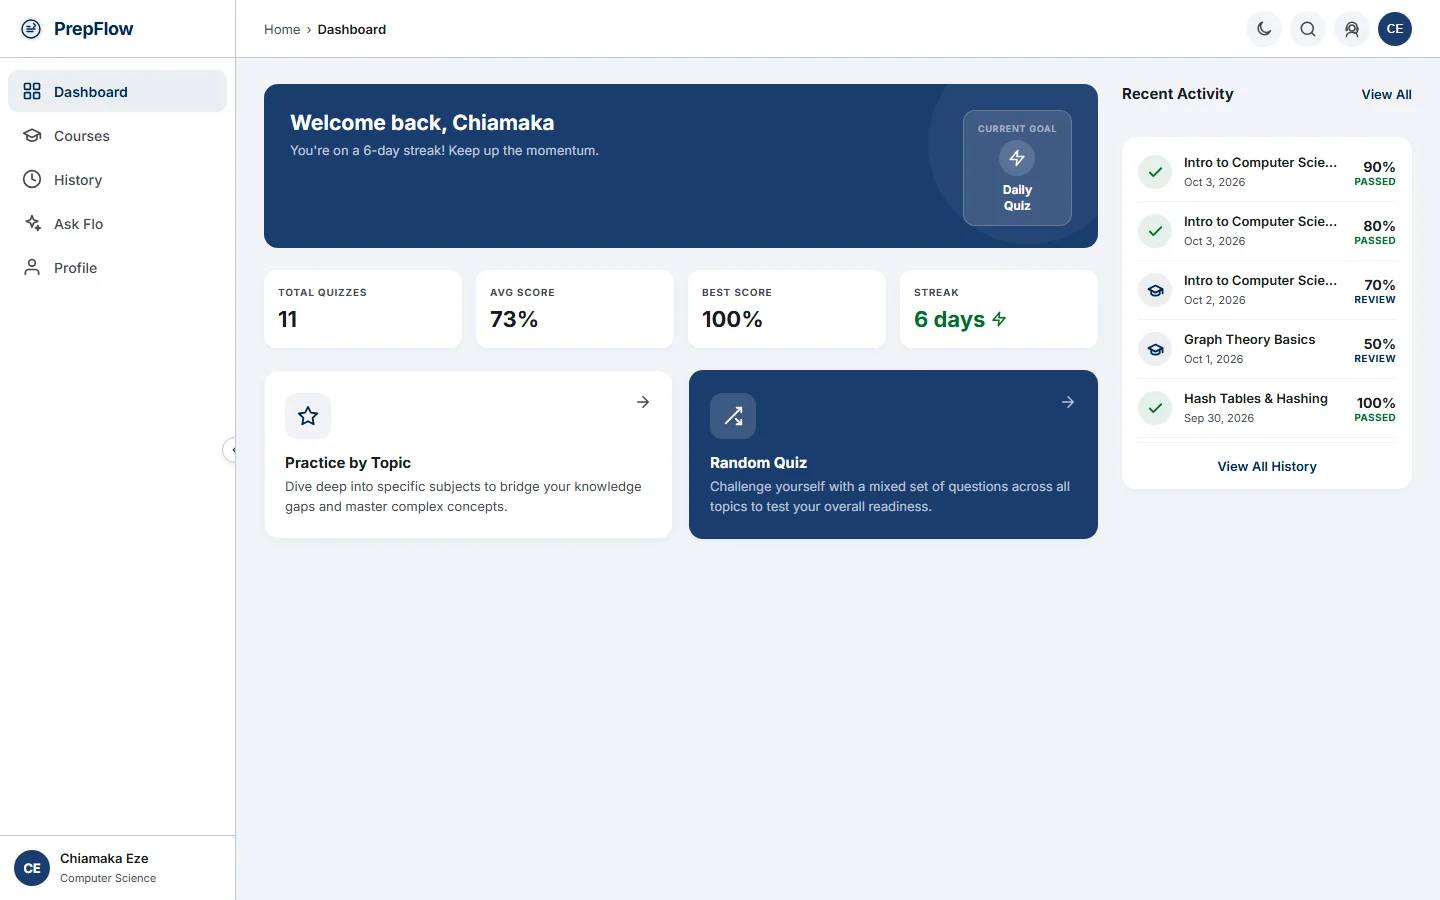Click the Recent Activity heading

[1177, 94]
